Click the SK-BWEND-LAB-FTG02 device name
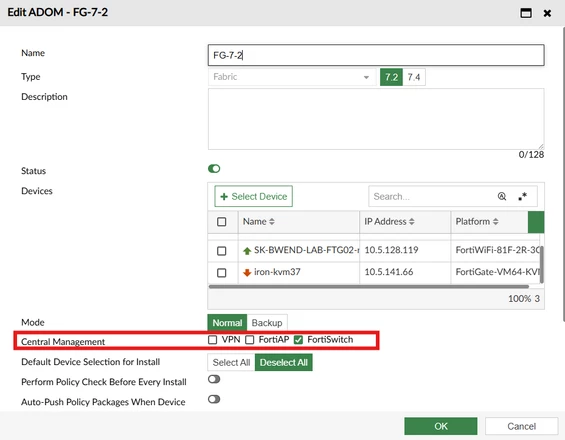 point(306,250)
